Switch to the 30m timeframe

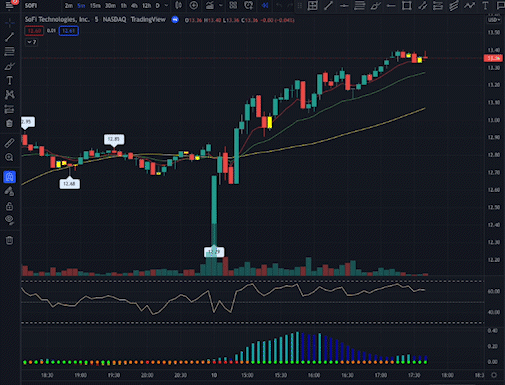[110, 6]
